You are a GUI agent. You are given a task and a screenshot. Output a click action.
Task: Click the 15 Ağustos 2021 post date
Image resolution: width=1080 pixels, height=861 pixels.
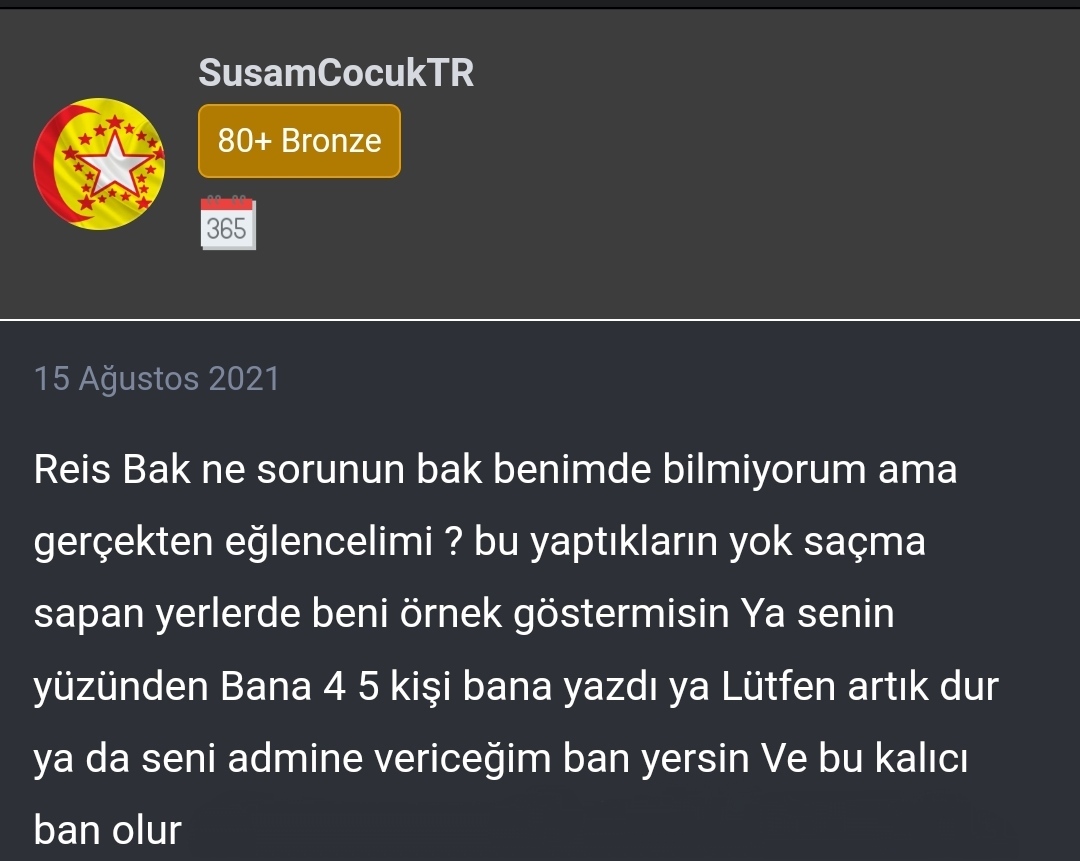156,379
